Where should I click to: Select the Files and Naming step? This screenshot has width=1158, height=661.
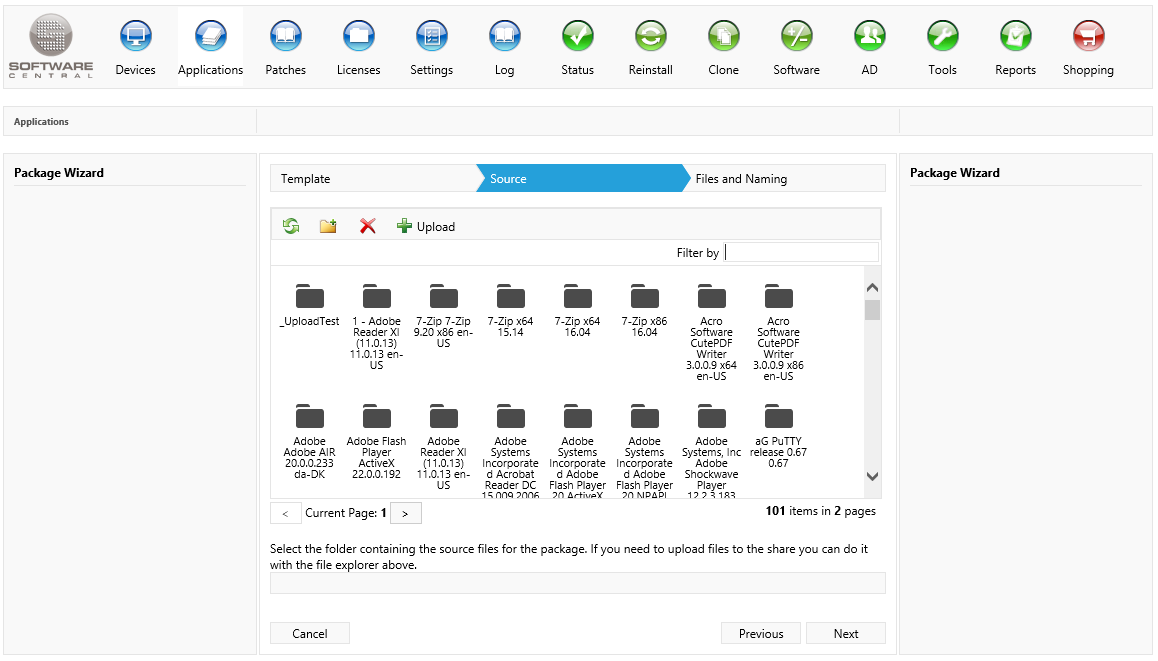[741, 179]
